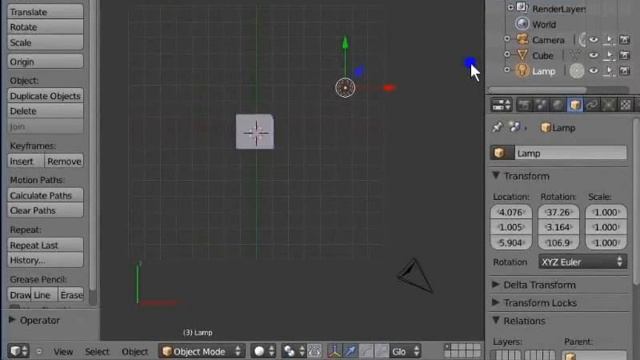This screenshot has width=640, height=360.
Task: Expand the Cube entry in outliner
Action: [507, 54]
